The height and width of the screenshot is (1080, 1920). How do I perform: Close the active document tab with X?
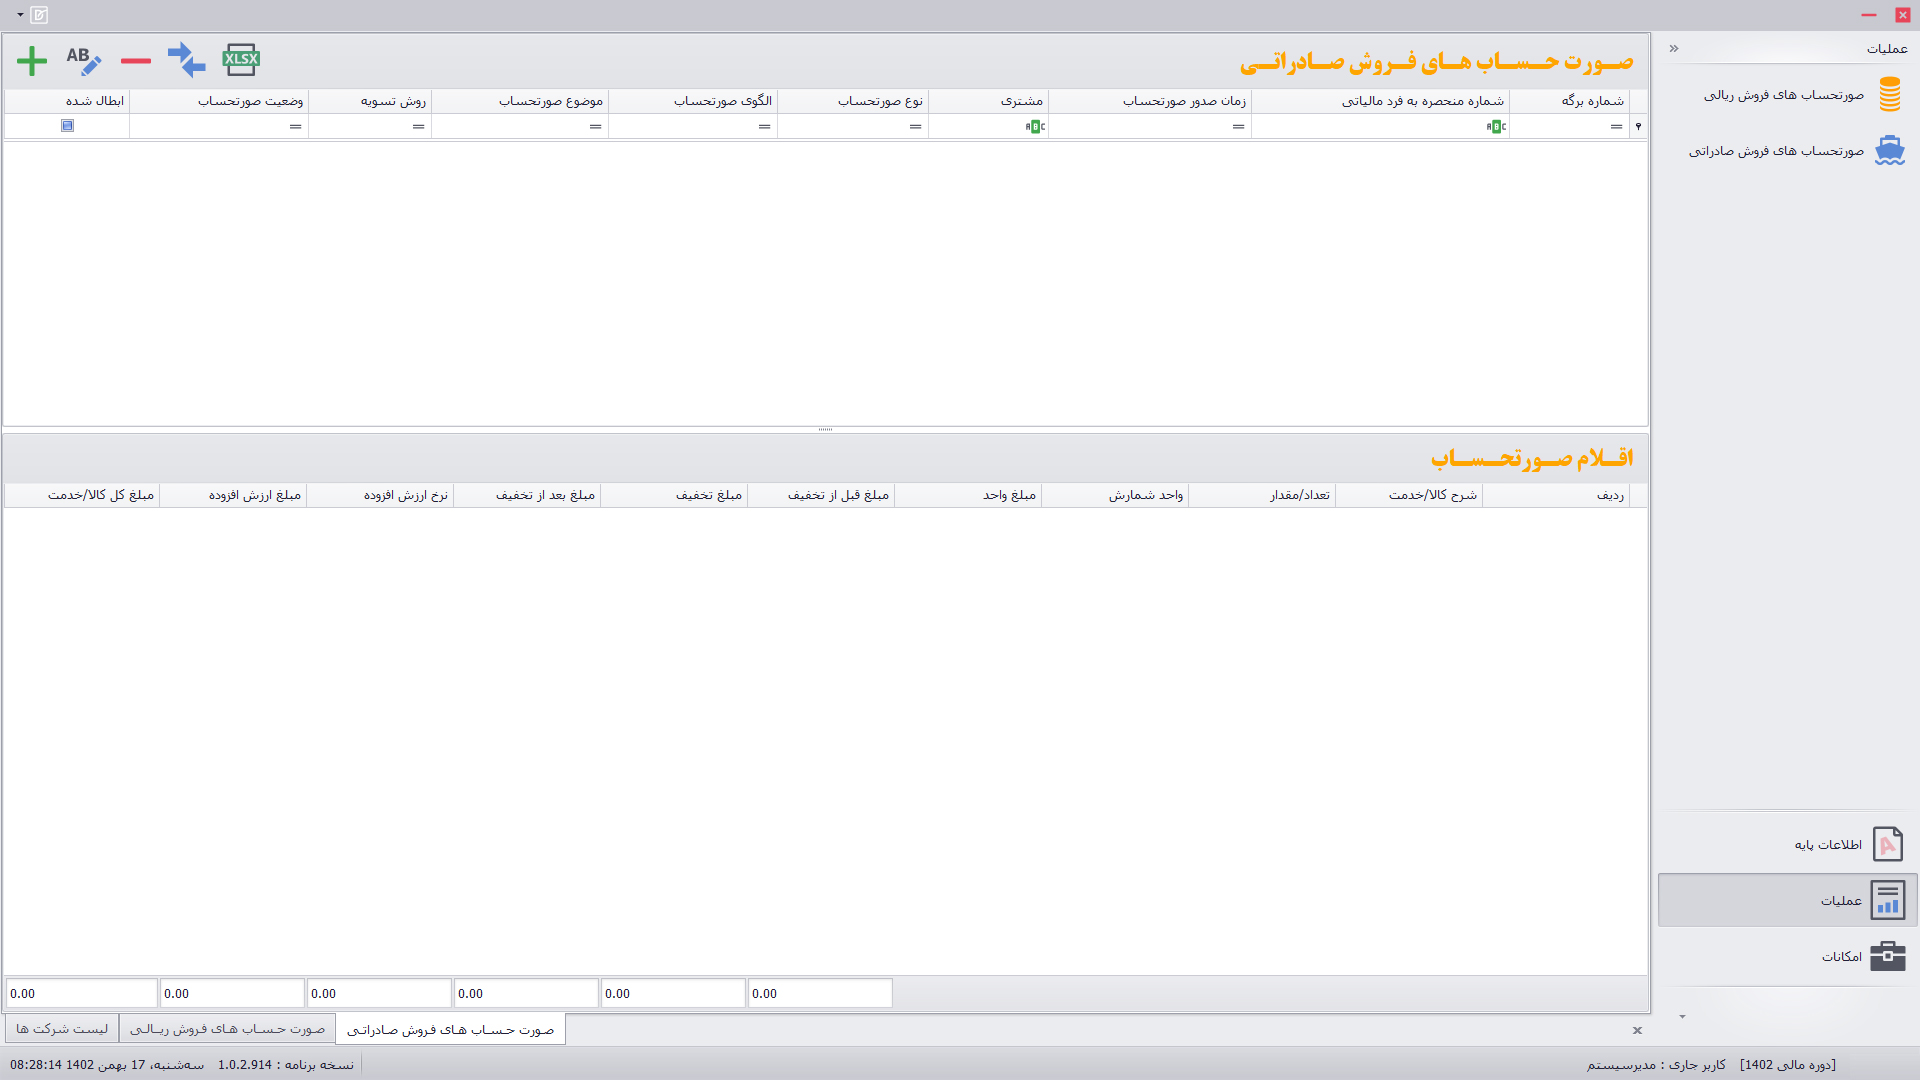1637,1030
